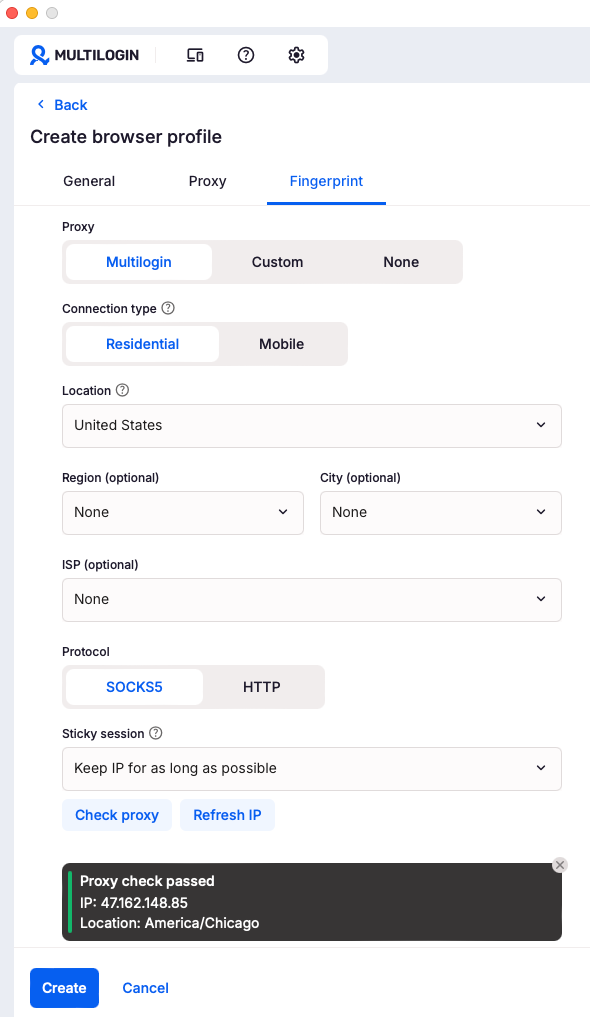Open settings via the gear icon
The width and height of the screenshot is (590, 1017).
click(x=296, y=55)
